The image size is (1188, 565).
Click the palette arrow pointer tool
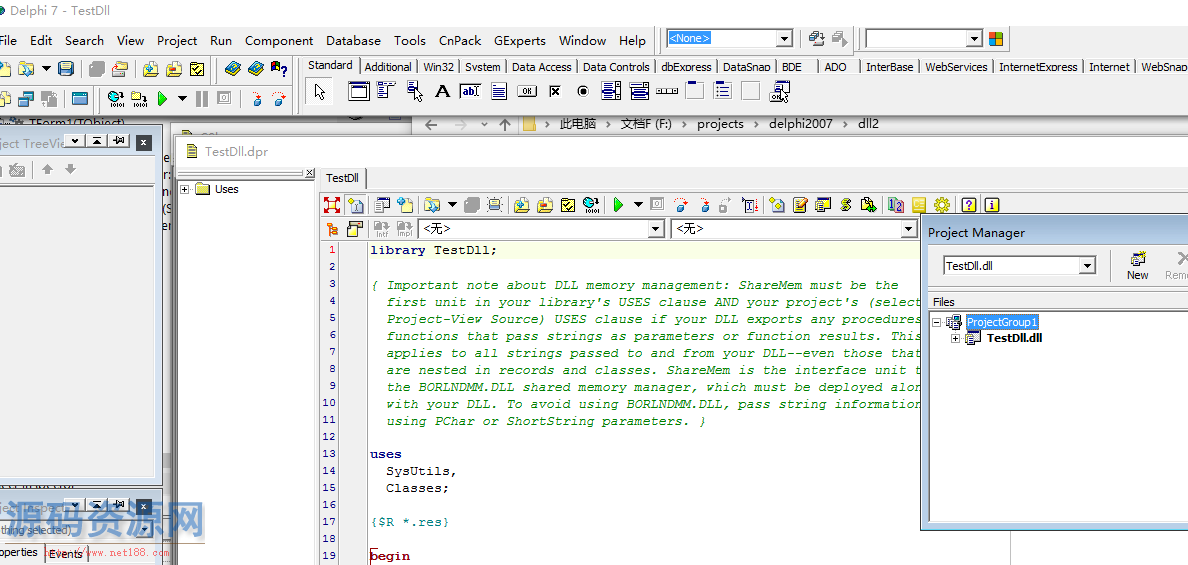point(320,92)
